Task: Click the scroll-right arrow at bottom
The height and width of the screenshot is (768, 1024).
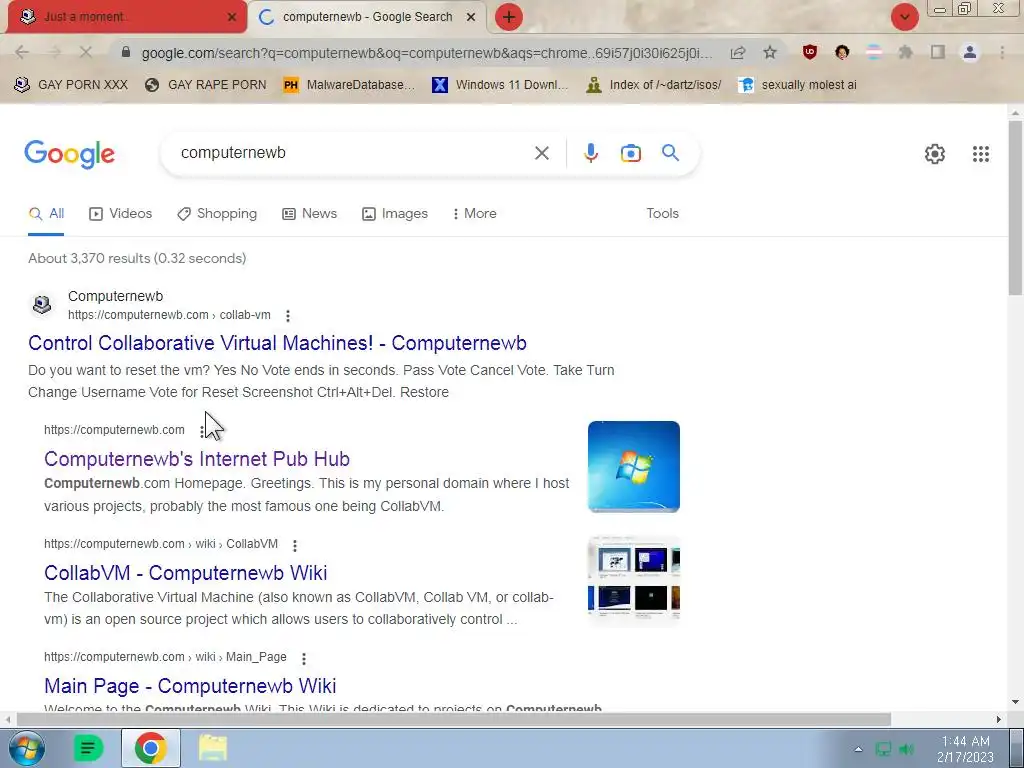Action: [x=999, y=719]
